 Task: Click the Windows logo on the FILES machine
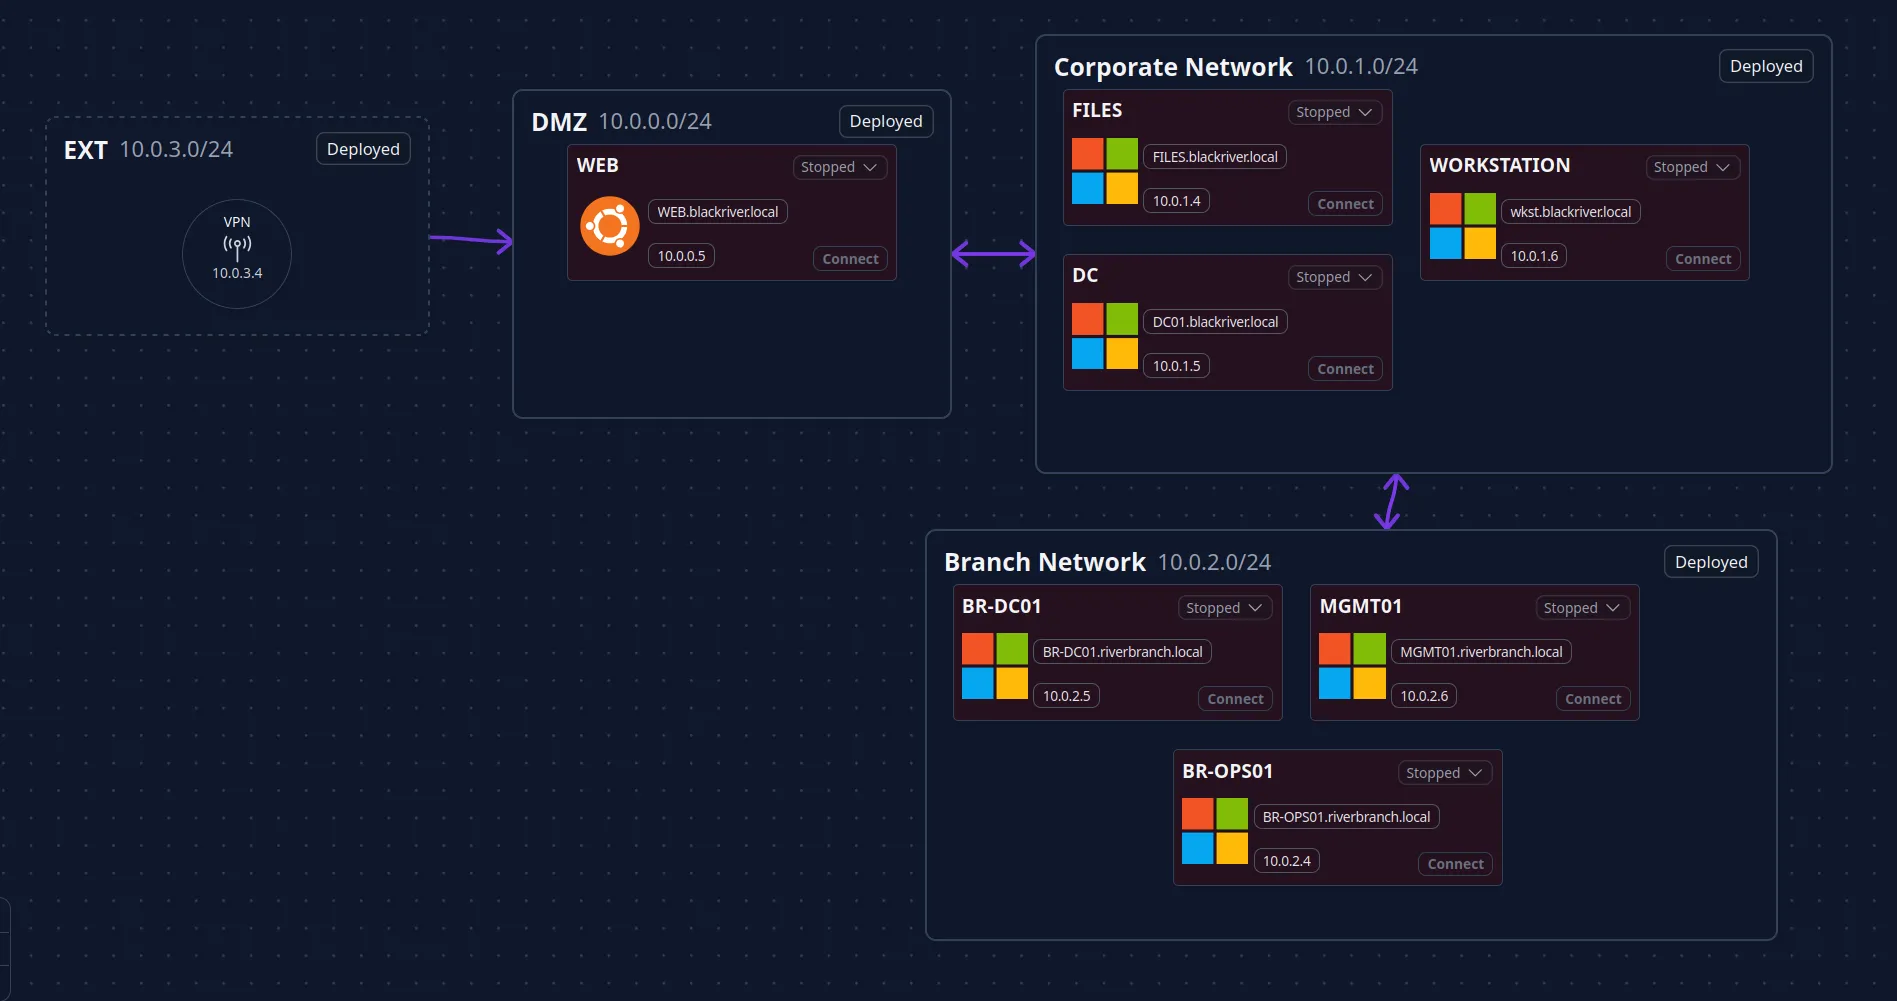click(x=1105, y=171)
